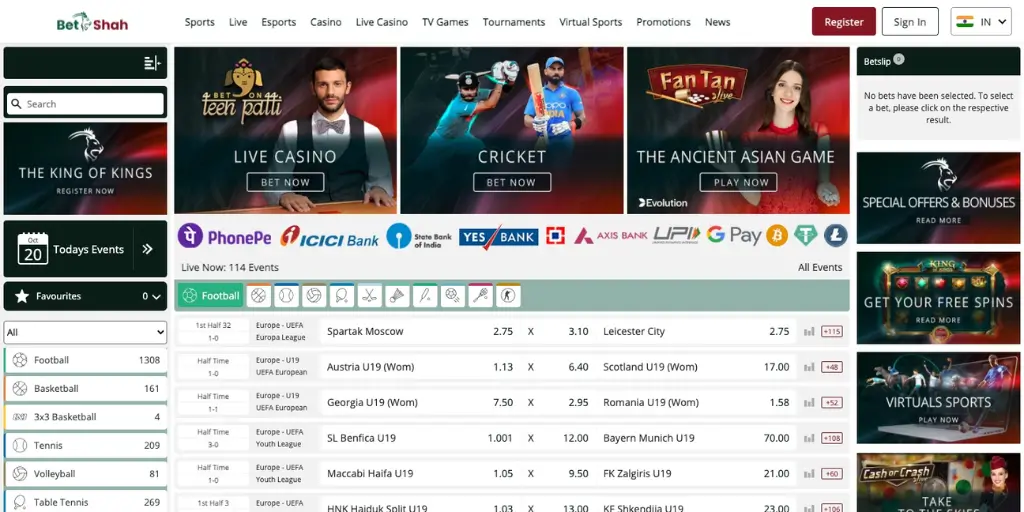Open The King of Kings register banner
Image resolution: width=1024 pixels, height=512 pixels.
86,168
